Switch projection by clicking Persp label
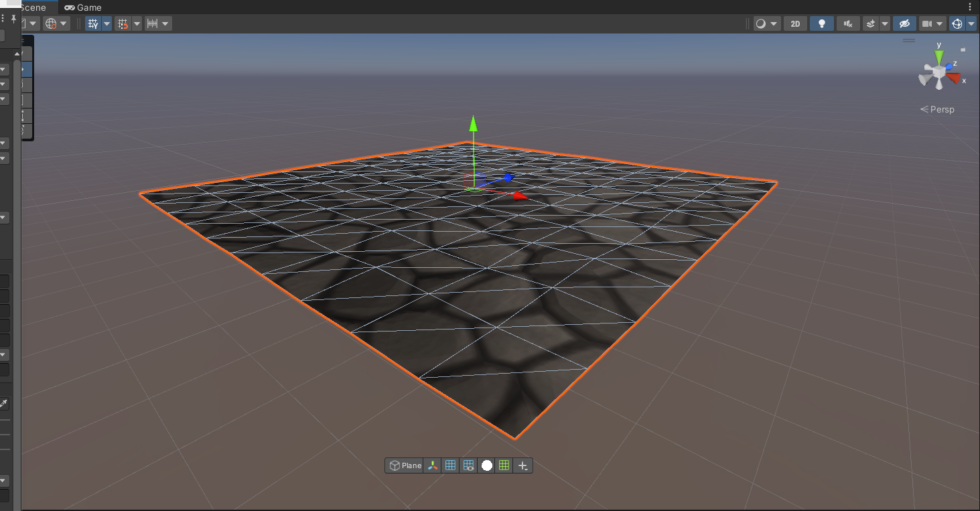 pyautogui.click(x=942, y=109)
